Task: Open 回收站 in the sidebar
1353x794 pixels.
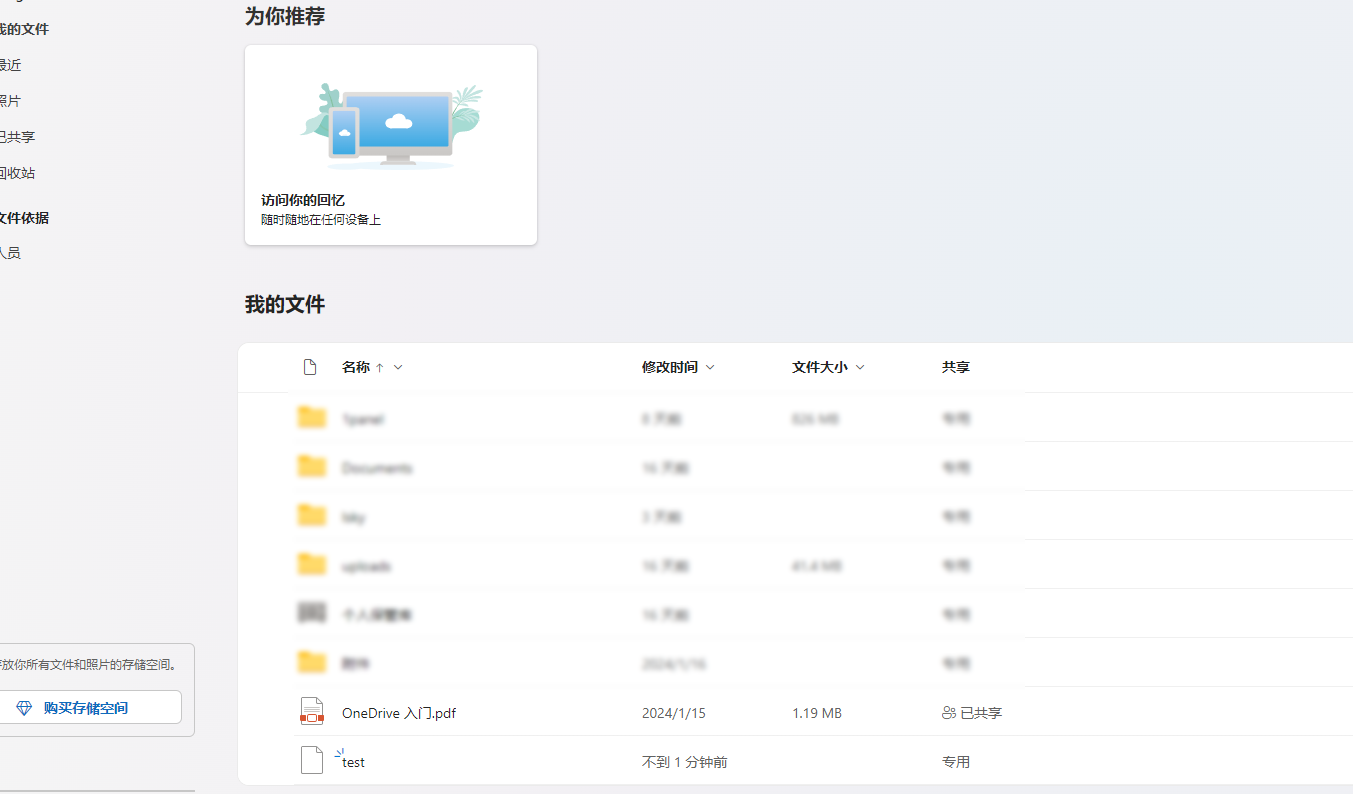Action: [x=17, y=173]
